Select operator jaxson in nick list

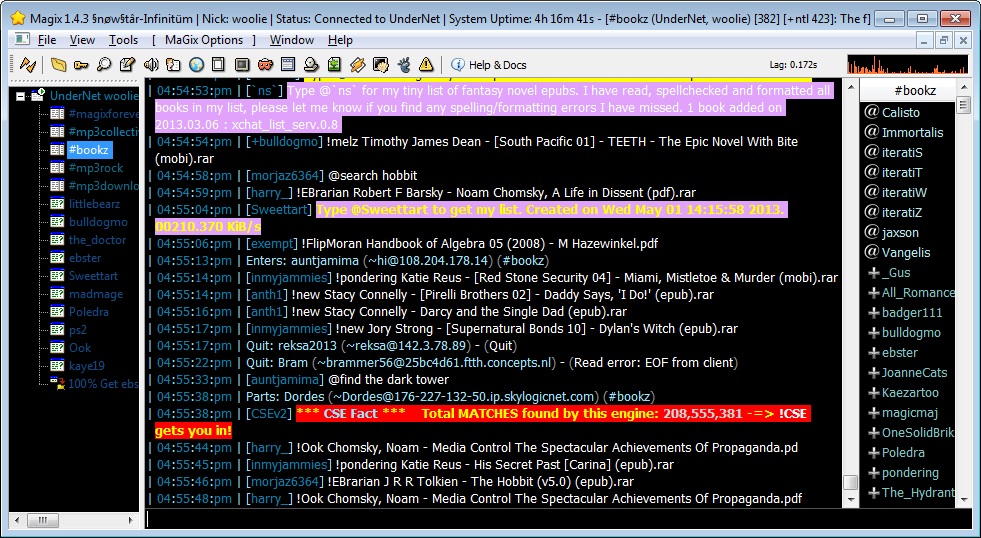[x=900, y=233]
